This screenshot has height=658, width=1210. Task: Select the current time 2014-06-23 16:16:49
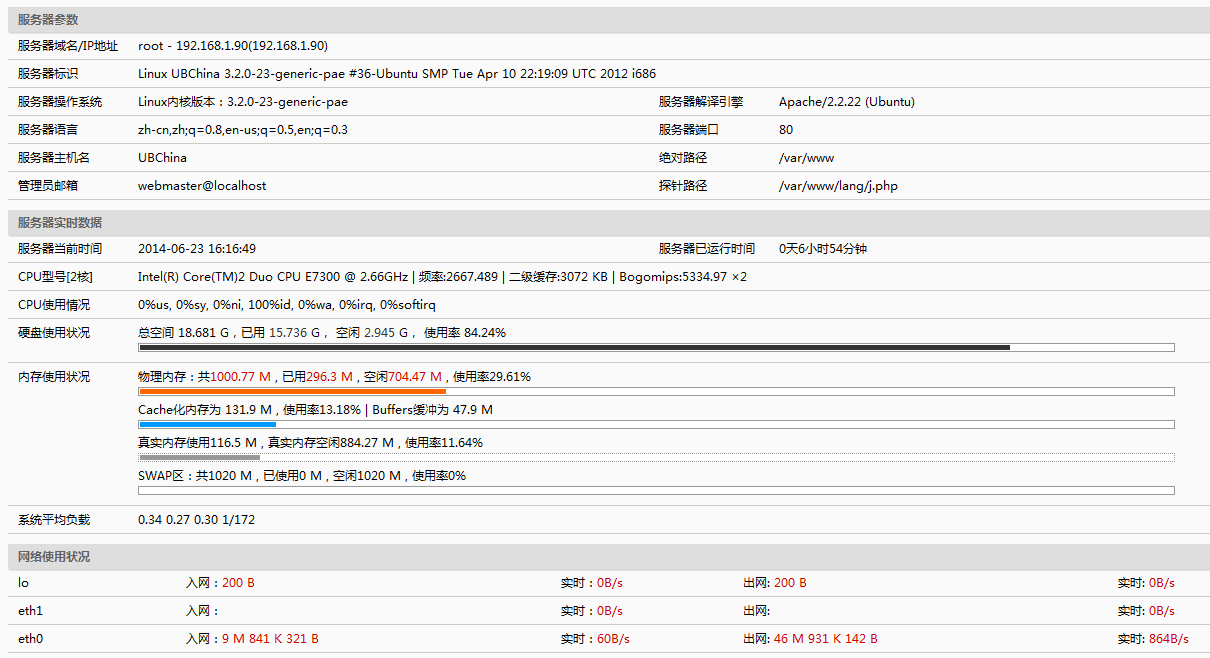click(197, 249)
